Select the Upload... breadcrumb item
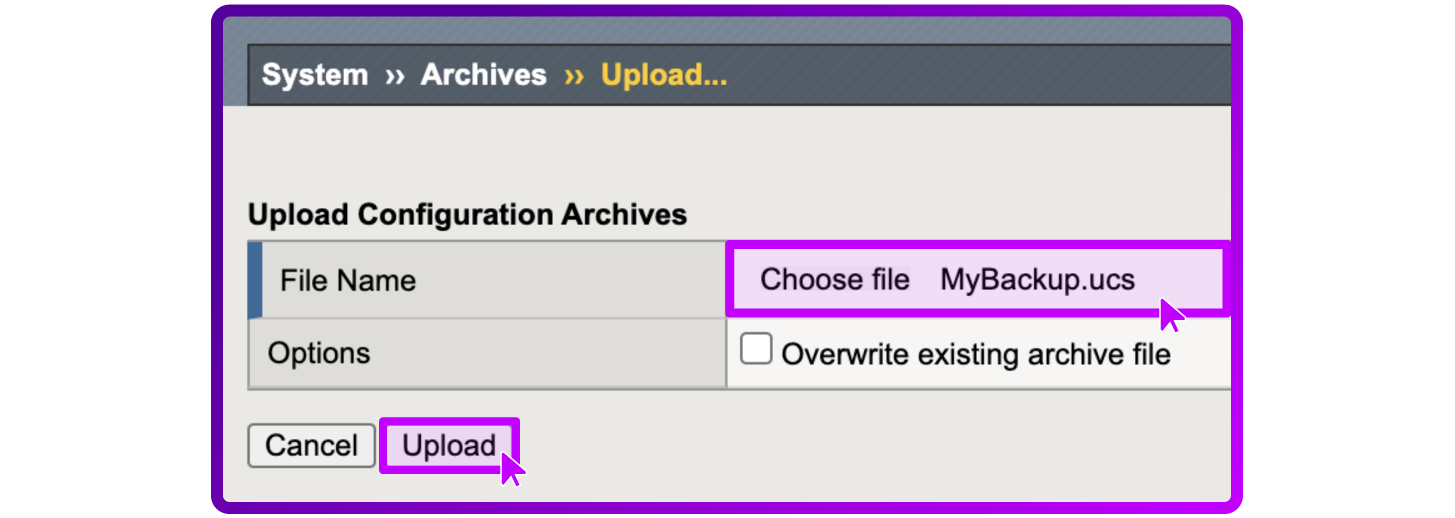Viewport: 1455px width, 518px height. [x=664, y=76]
